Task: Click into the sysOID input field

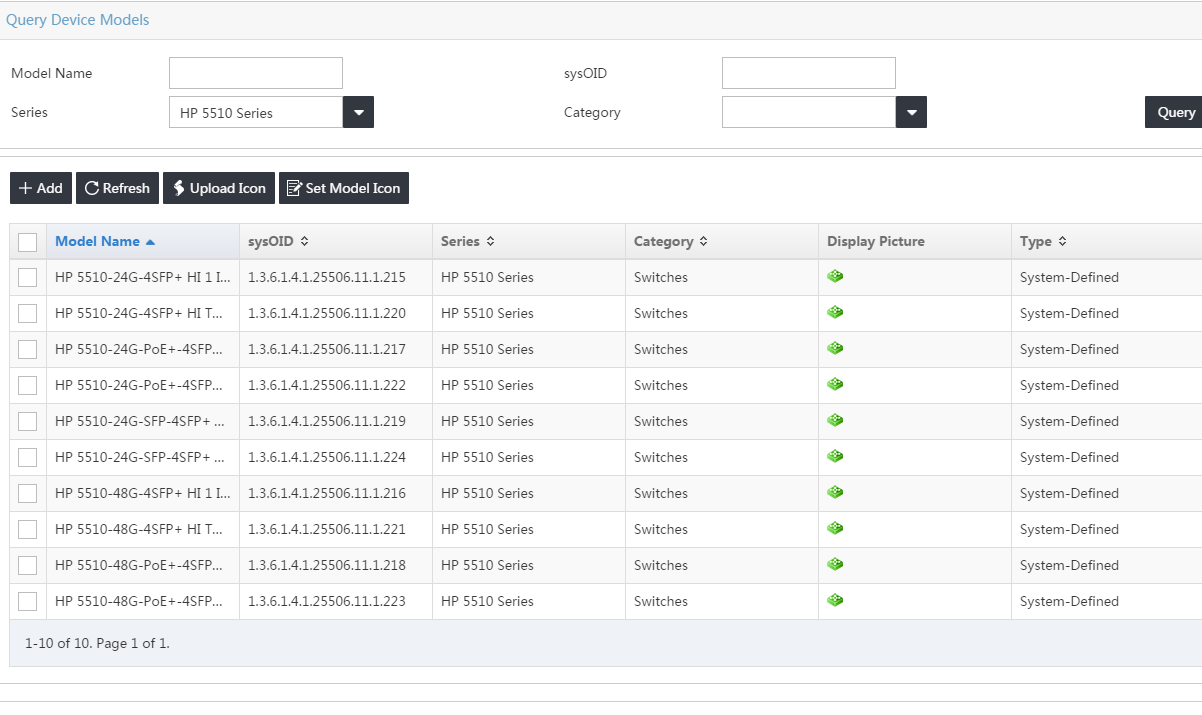Action: [809, 73]
